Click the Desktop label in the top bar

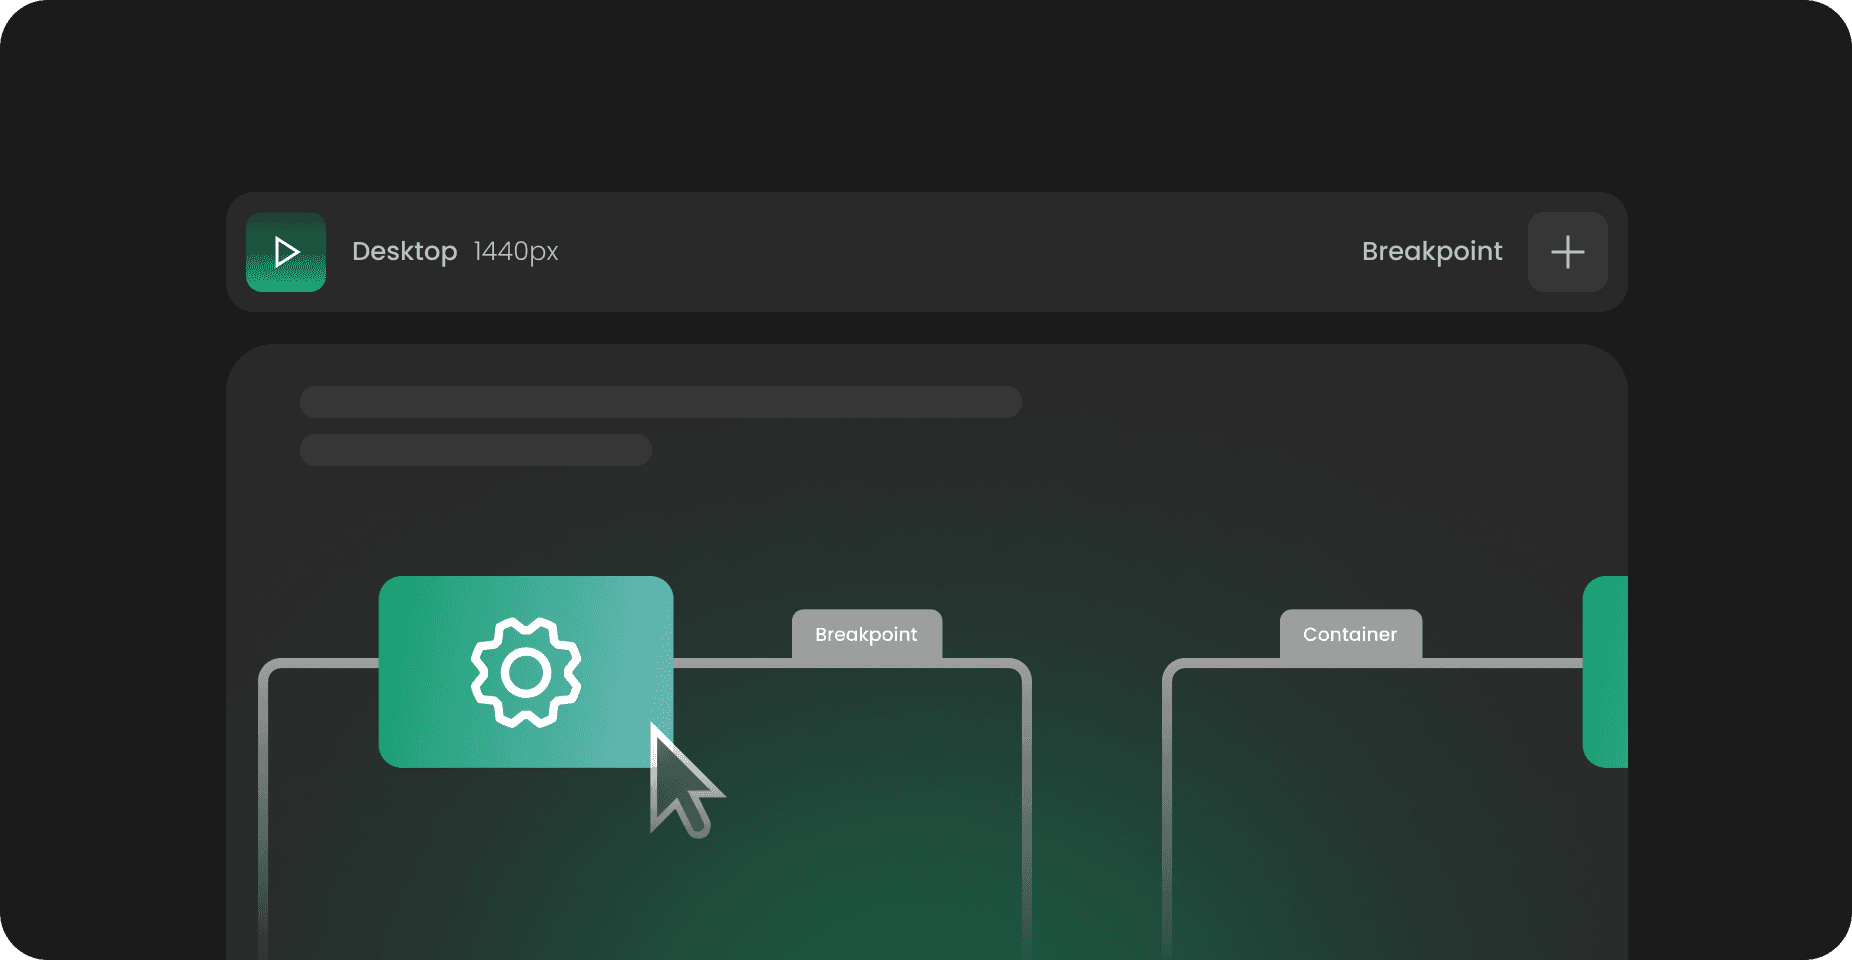pyautogui.click(x=405, y=251)
